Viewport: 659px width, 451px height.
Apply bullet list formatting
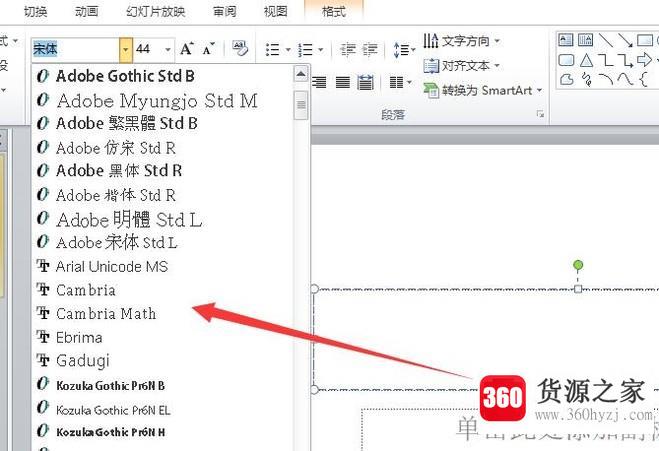[x=273, y=50]
